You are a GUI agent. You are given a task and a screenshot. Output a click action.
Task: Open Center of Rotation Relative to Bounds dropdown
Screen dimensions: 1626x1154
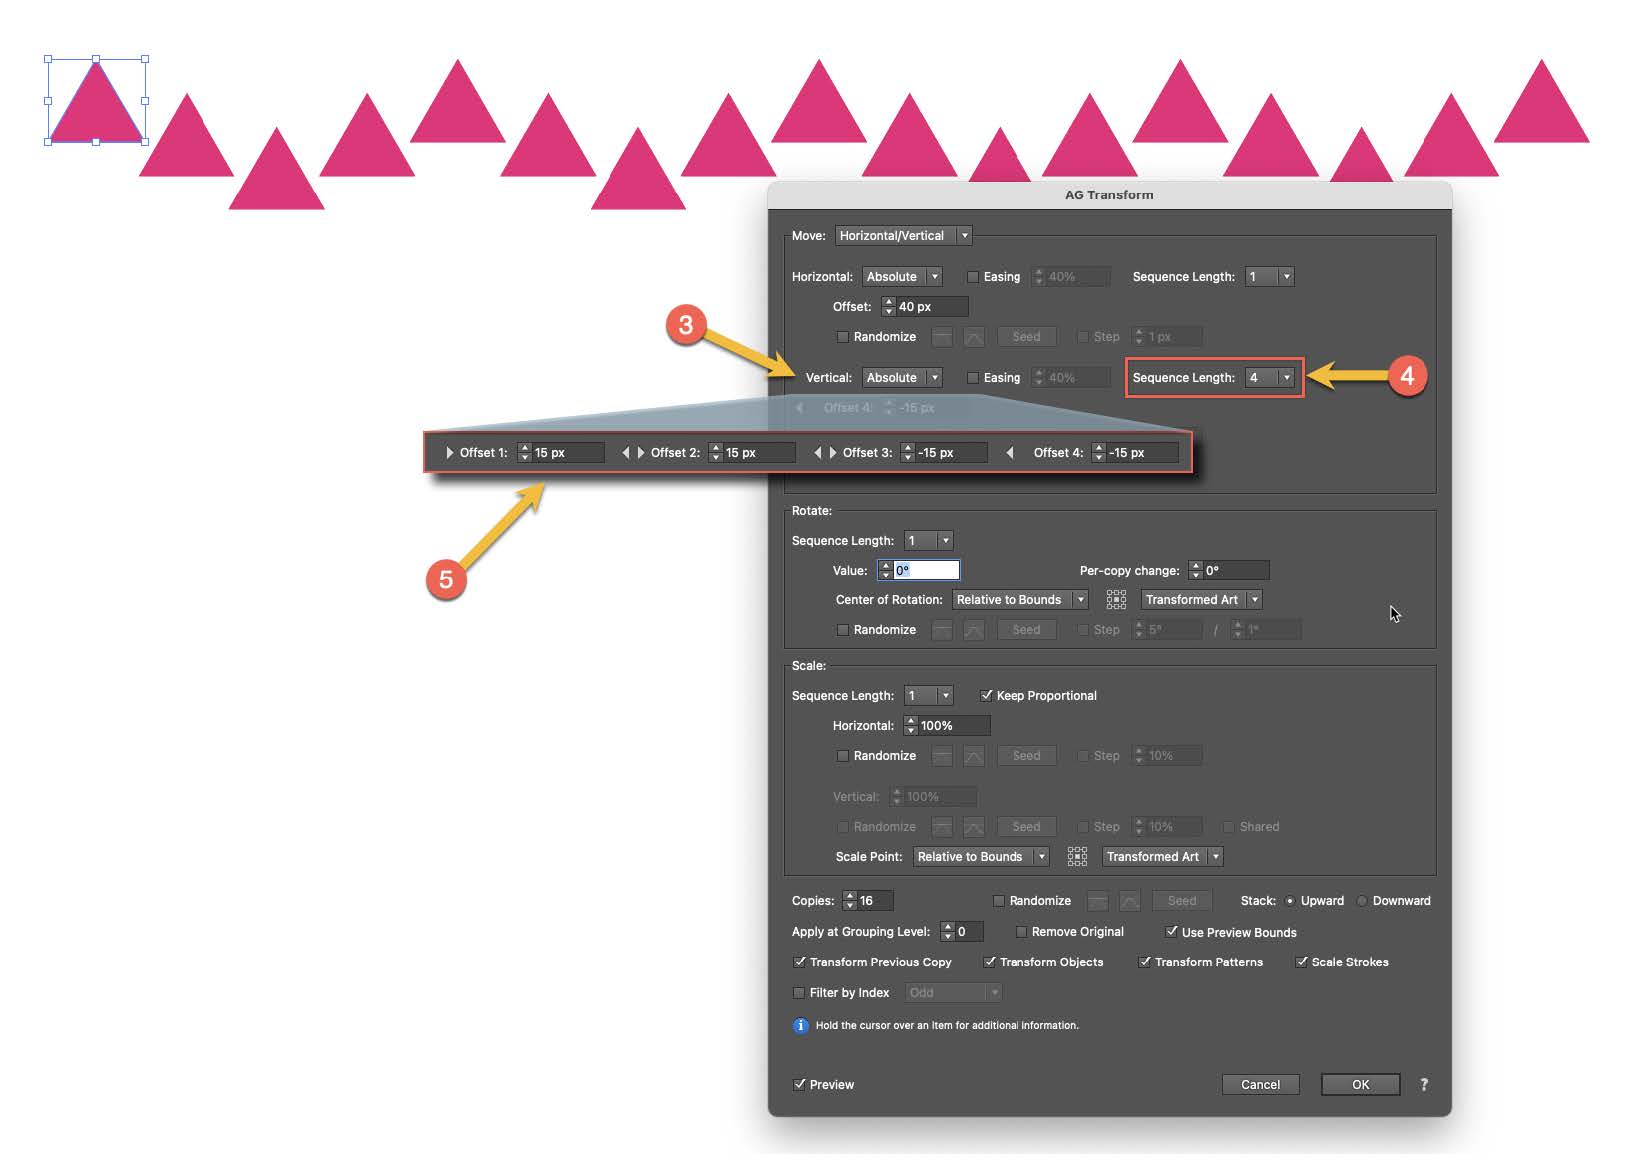click(x=1020, y=600)
